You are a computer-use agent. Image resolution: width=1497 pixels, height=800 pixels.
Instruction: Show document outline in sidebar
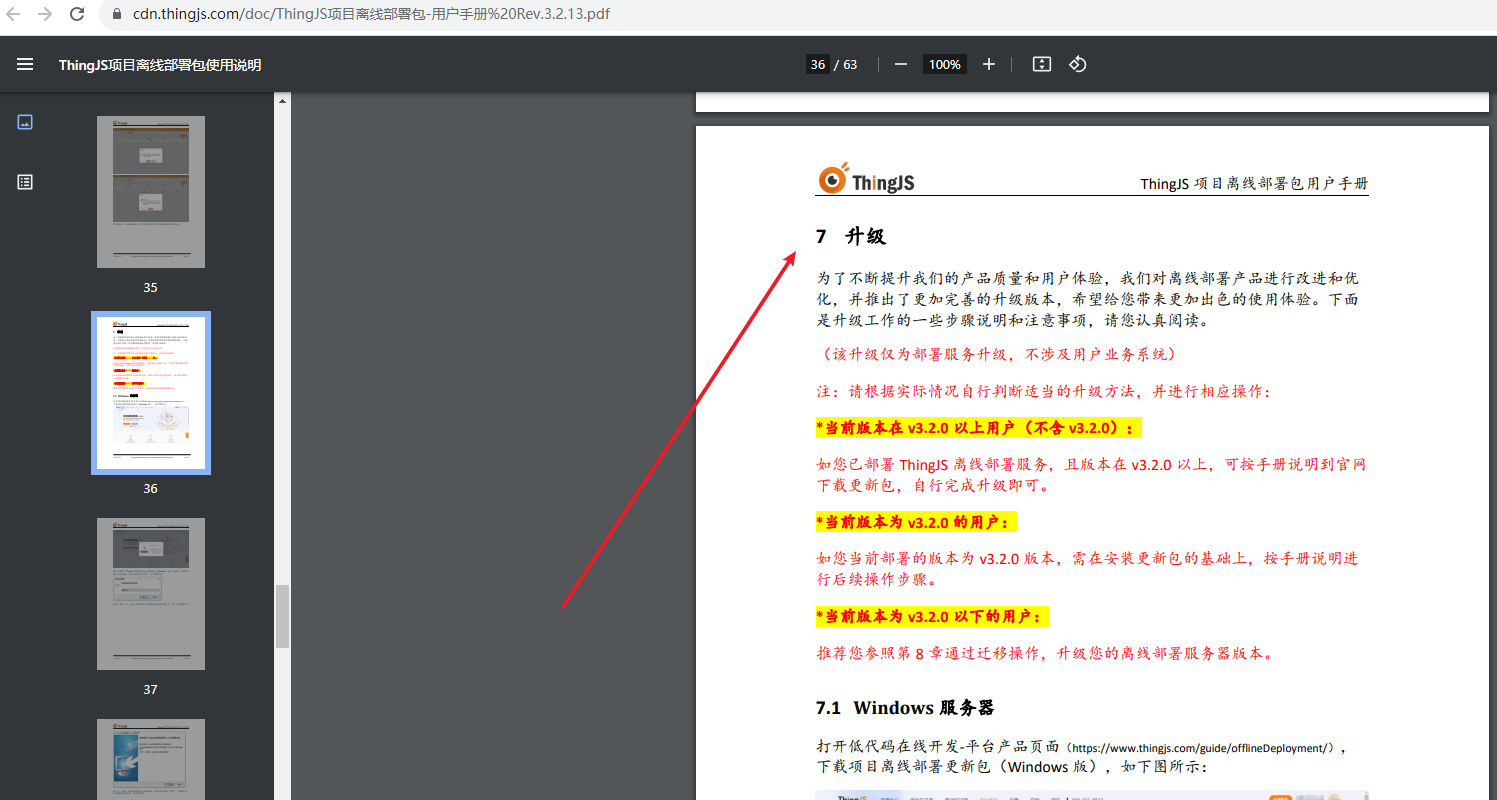(x=25, y=182)
